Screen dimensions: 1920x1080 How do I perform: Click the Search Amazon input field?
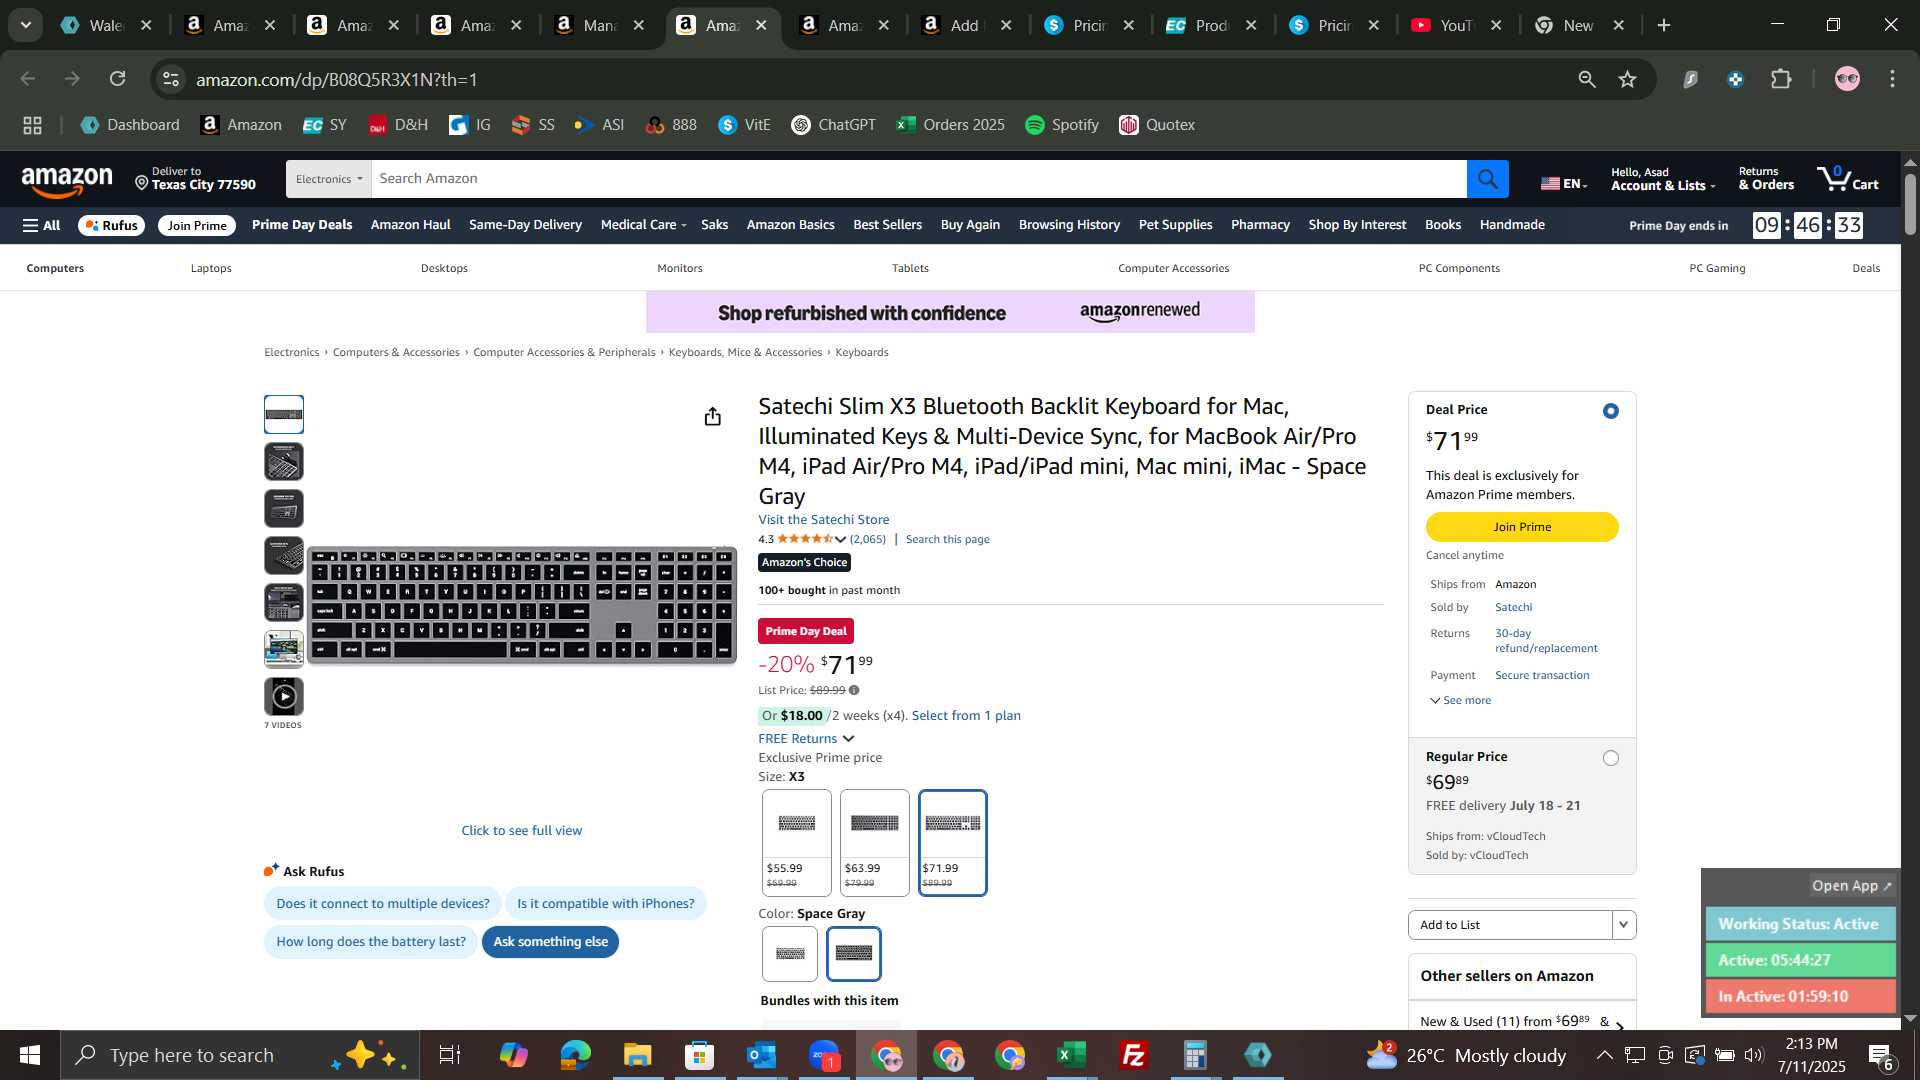(x=918, y=179)
